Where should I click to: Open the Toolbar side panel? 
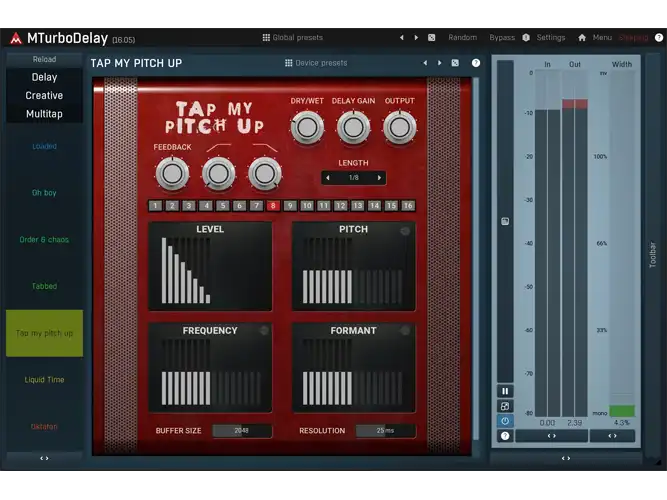tap(653, 254)
